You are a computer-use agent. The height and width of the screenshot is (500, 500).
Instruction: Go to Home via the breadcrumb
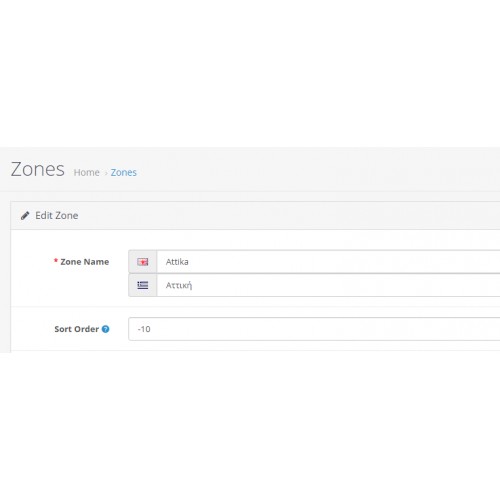point(87,173)
